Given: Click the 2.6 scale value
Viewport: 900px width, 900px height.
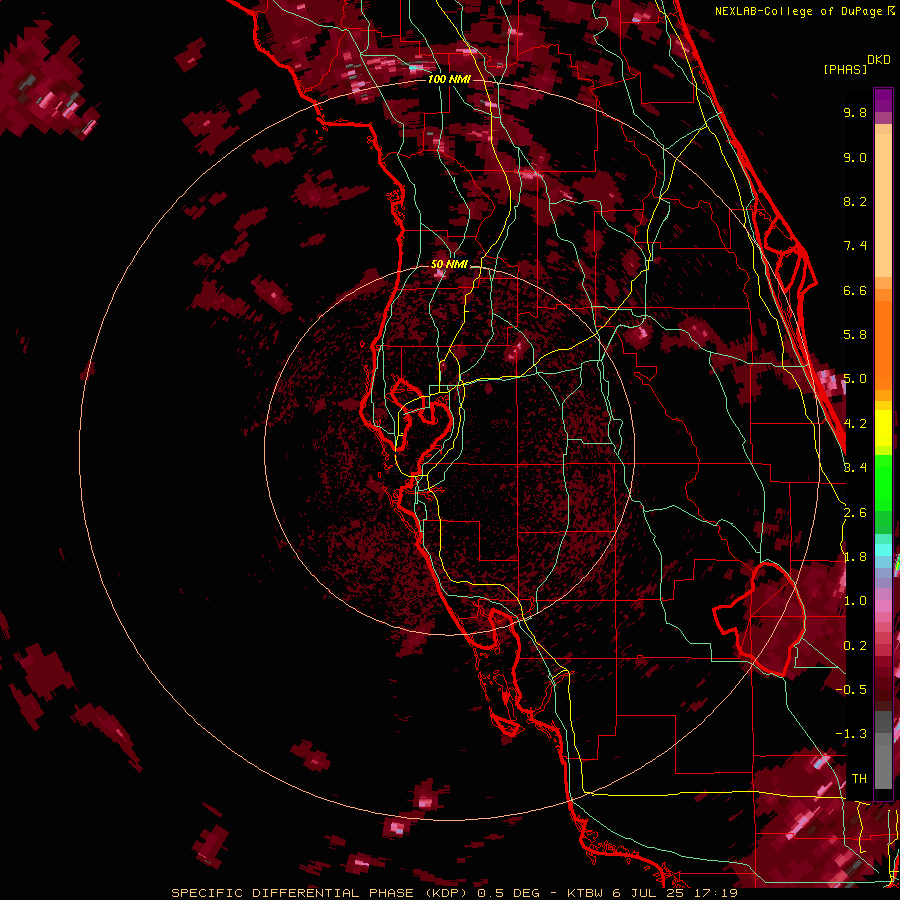Looking at the screenshot, I should pos(855,513).
